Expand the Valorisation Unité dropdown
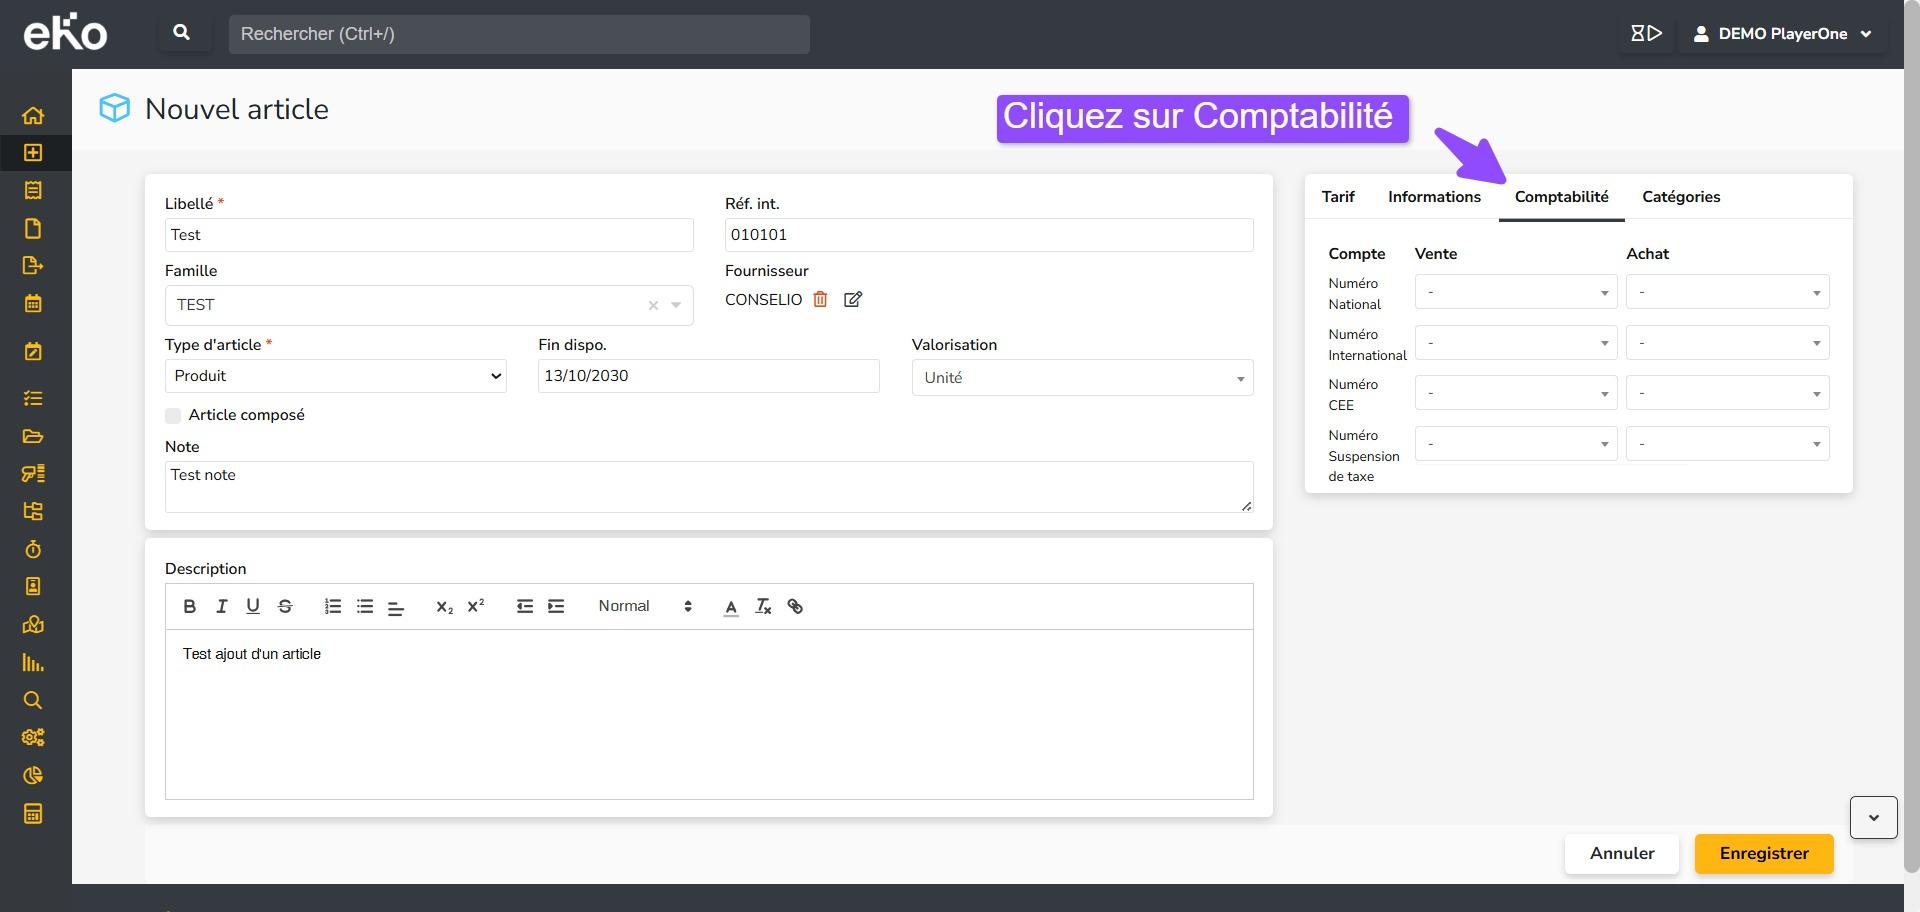The image size is (1920, 912). 1082,378
